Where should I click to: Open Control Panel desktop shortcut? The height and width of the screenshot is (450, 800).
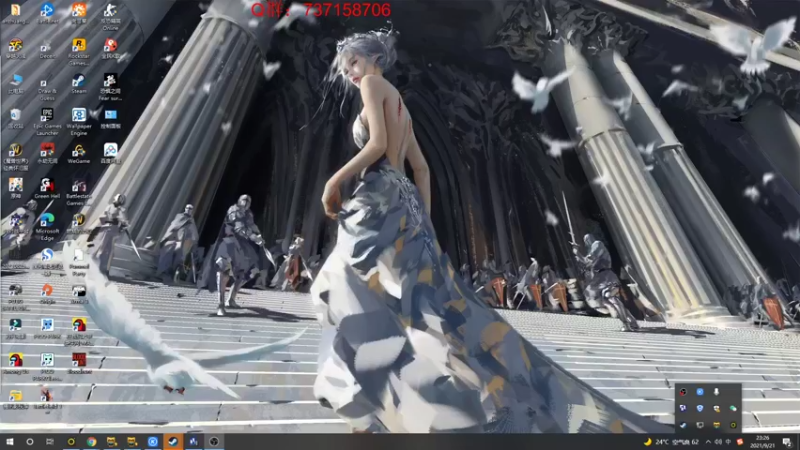[110, 118]
